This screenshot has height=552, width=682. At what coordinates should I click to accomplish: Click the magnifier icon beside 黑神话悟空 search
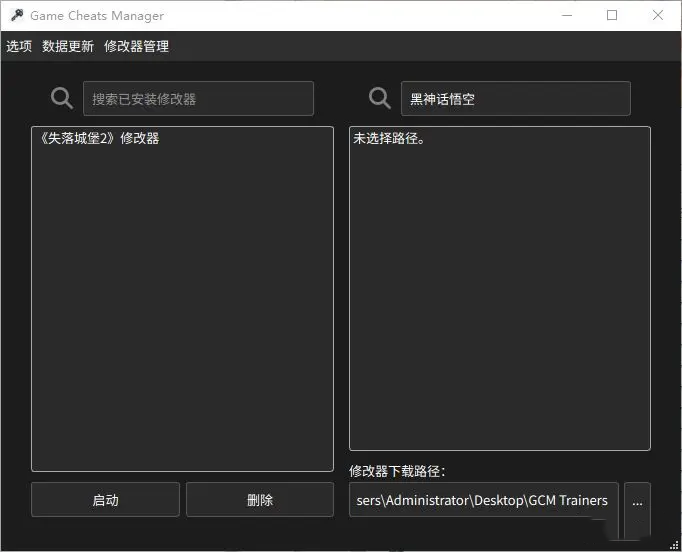(380, 98)
